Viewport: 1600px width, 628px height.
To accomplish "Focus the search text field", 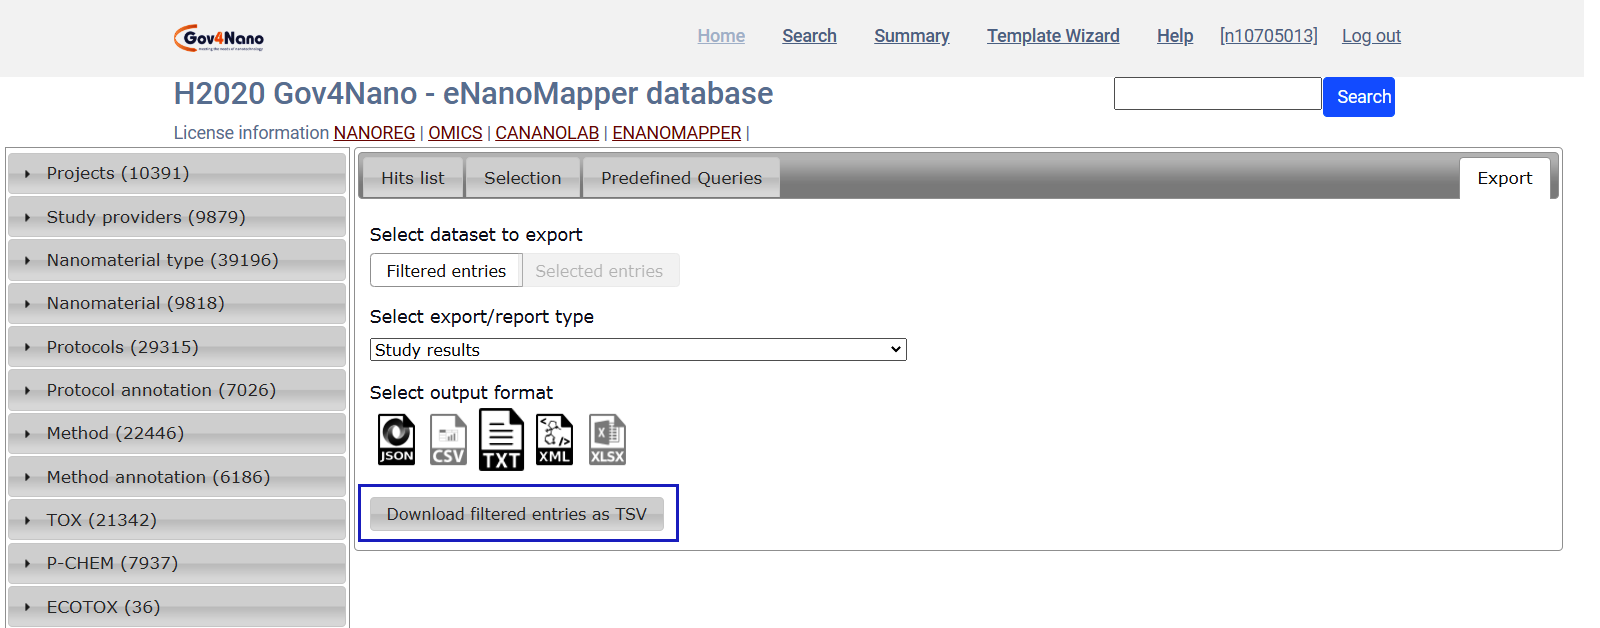I will (1218, 93).
